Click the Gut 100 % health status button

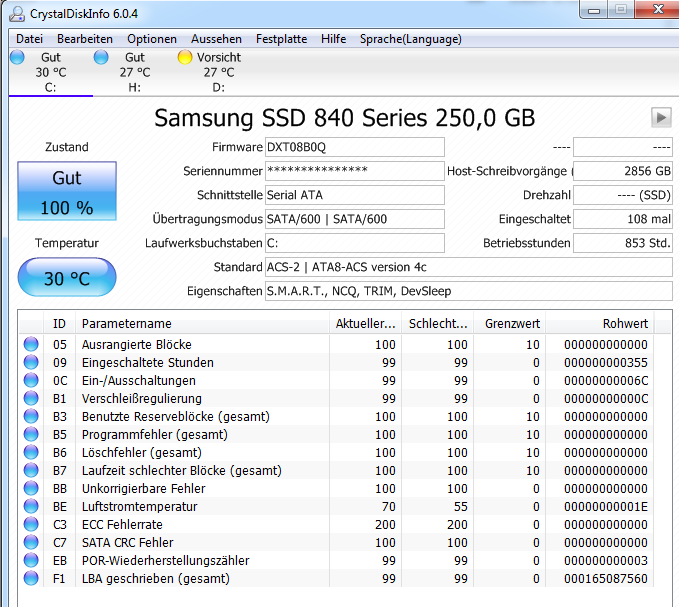coord(67,191)
